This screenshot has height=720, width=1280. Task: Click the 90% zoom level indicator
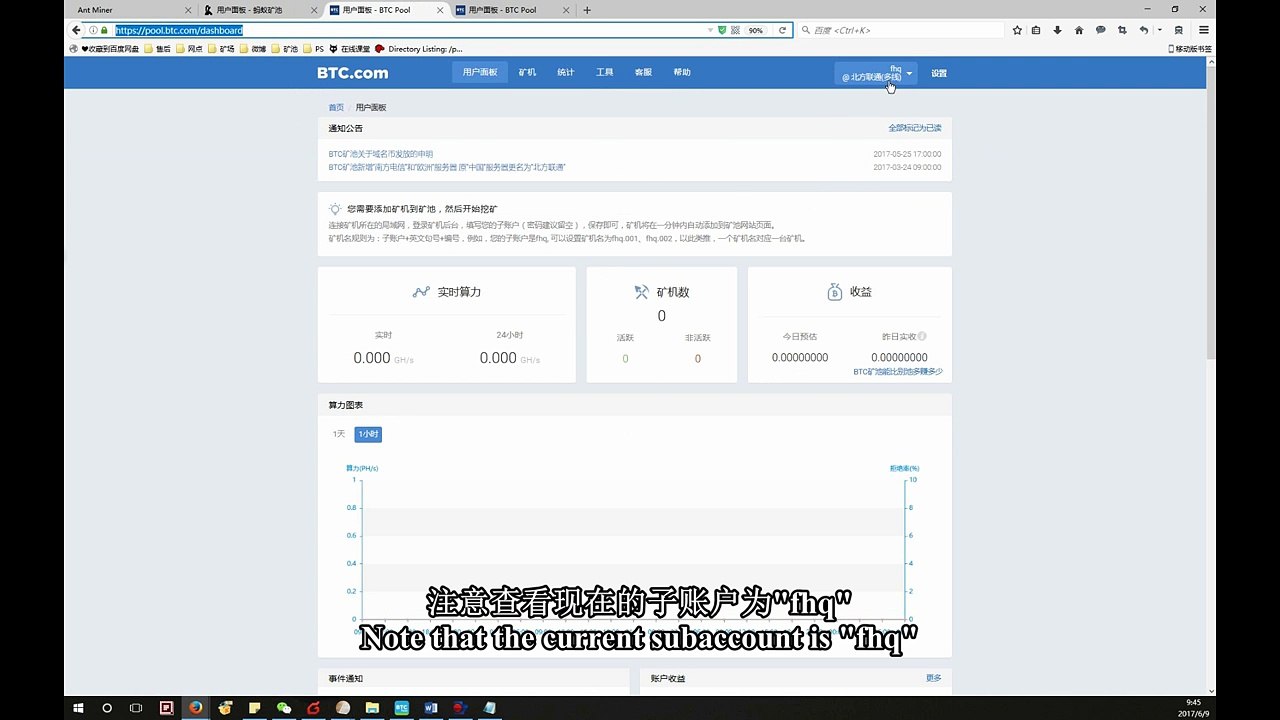756,30
